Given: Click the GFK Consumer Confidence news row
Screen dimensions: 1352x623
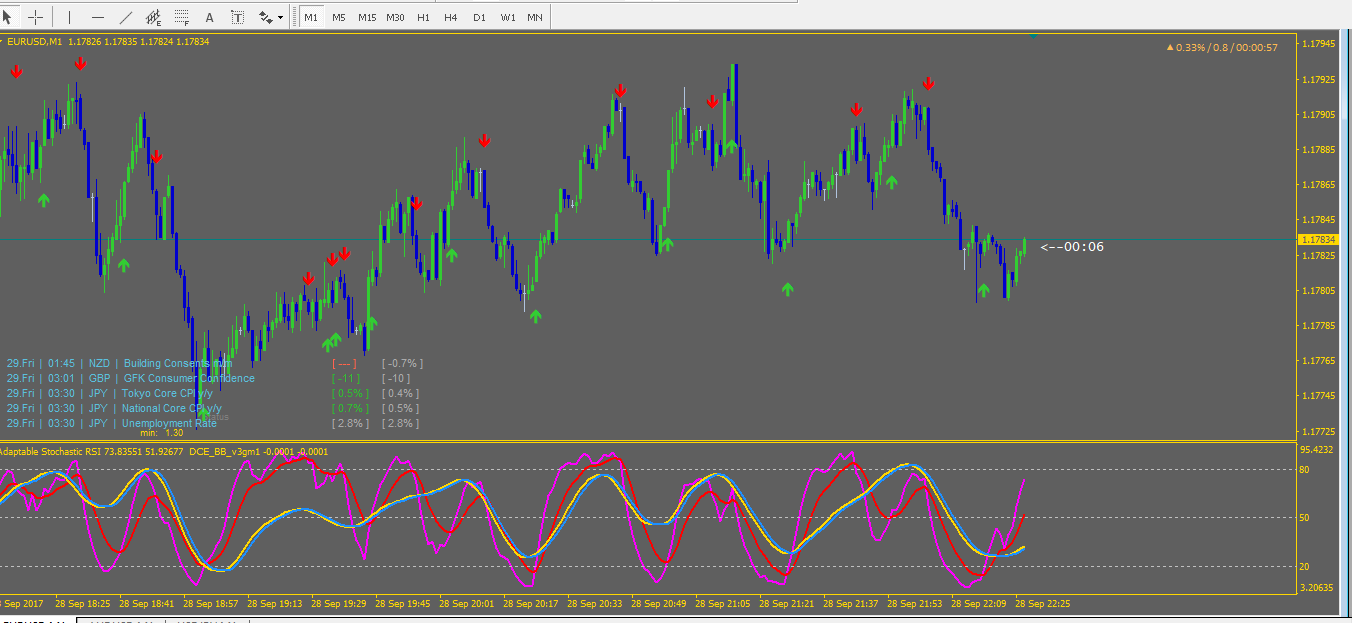Looking at the screenshot, I should point(188,378).
